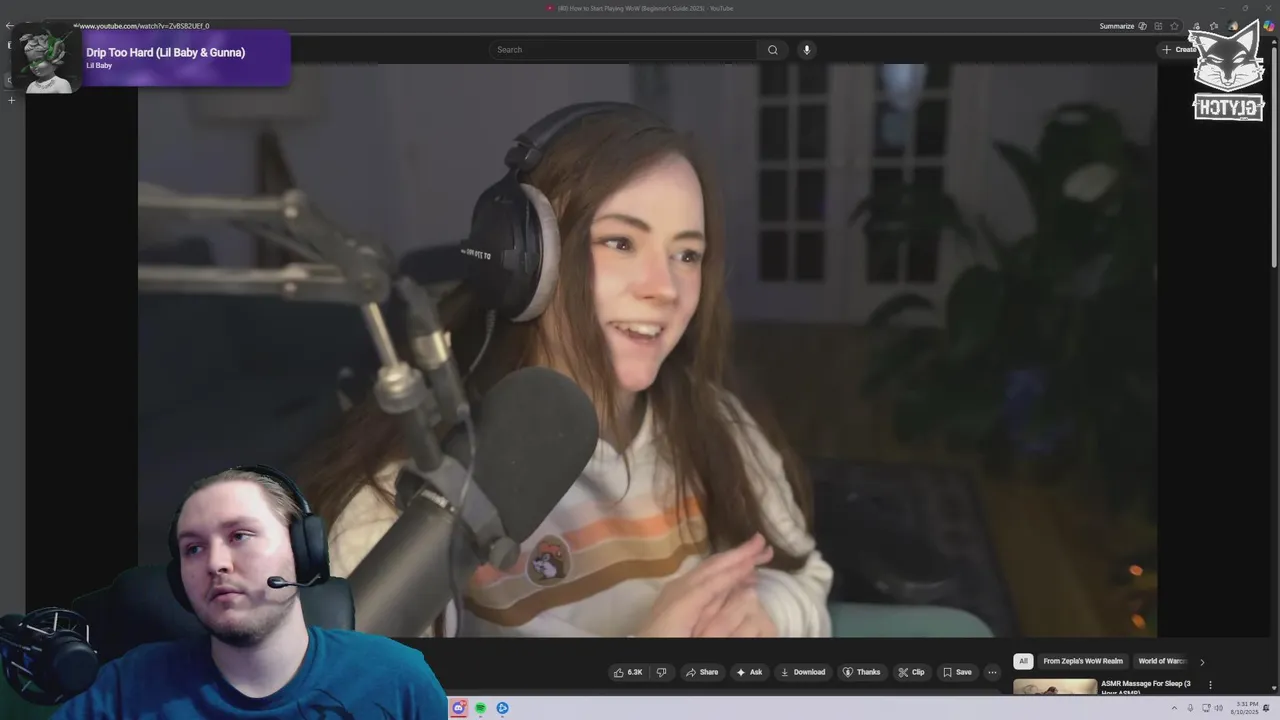Expand chip list with the right chevron
The height and width of the screenshot is (720, 1280).
(x=1202, y=661)
